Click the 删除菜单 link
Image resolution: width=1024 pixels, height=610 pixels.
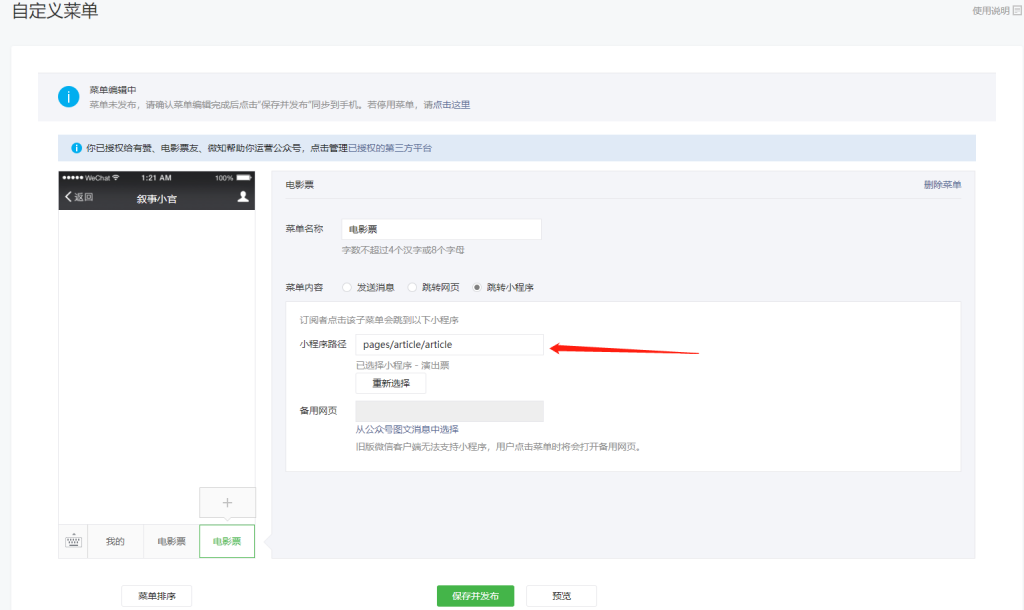click(944, 184)
